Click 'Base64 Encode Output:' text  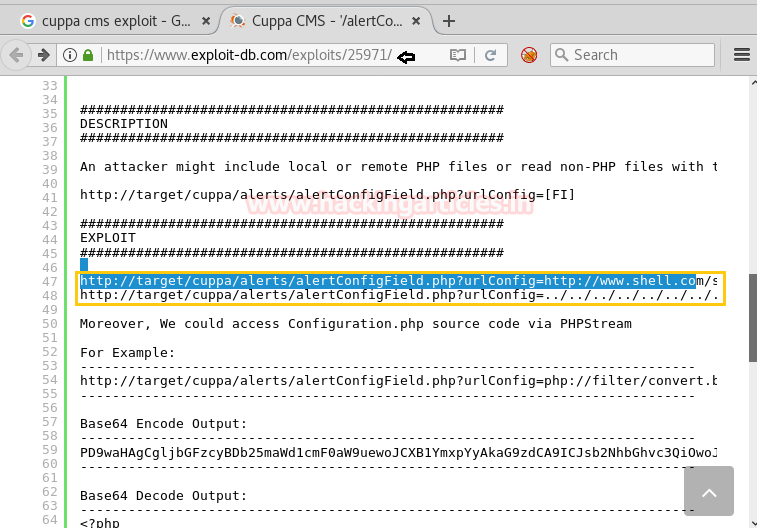(163, 424)
